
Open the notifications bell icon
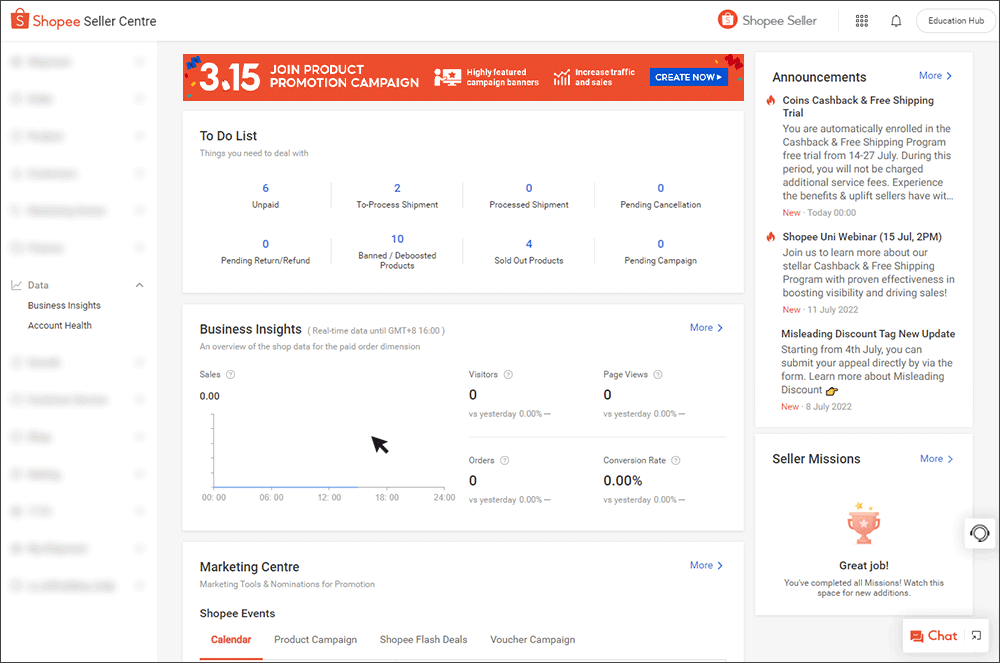pyautogui.click(x=896, y=21)
